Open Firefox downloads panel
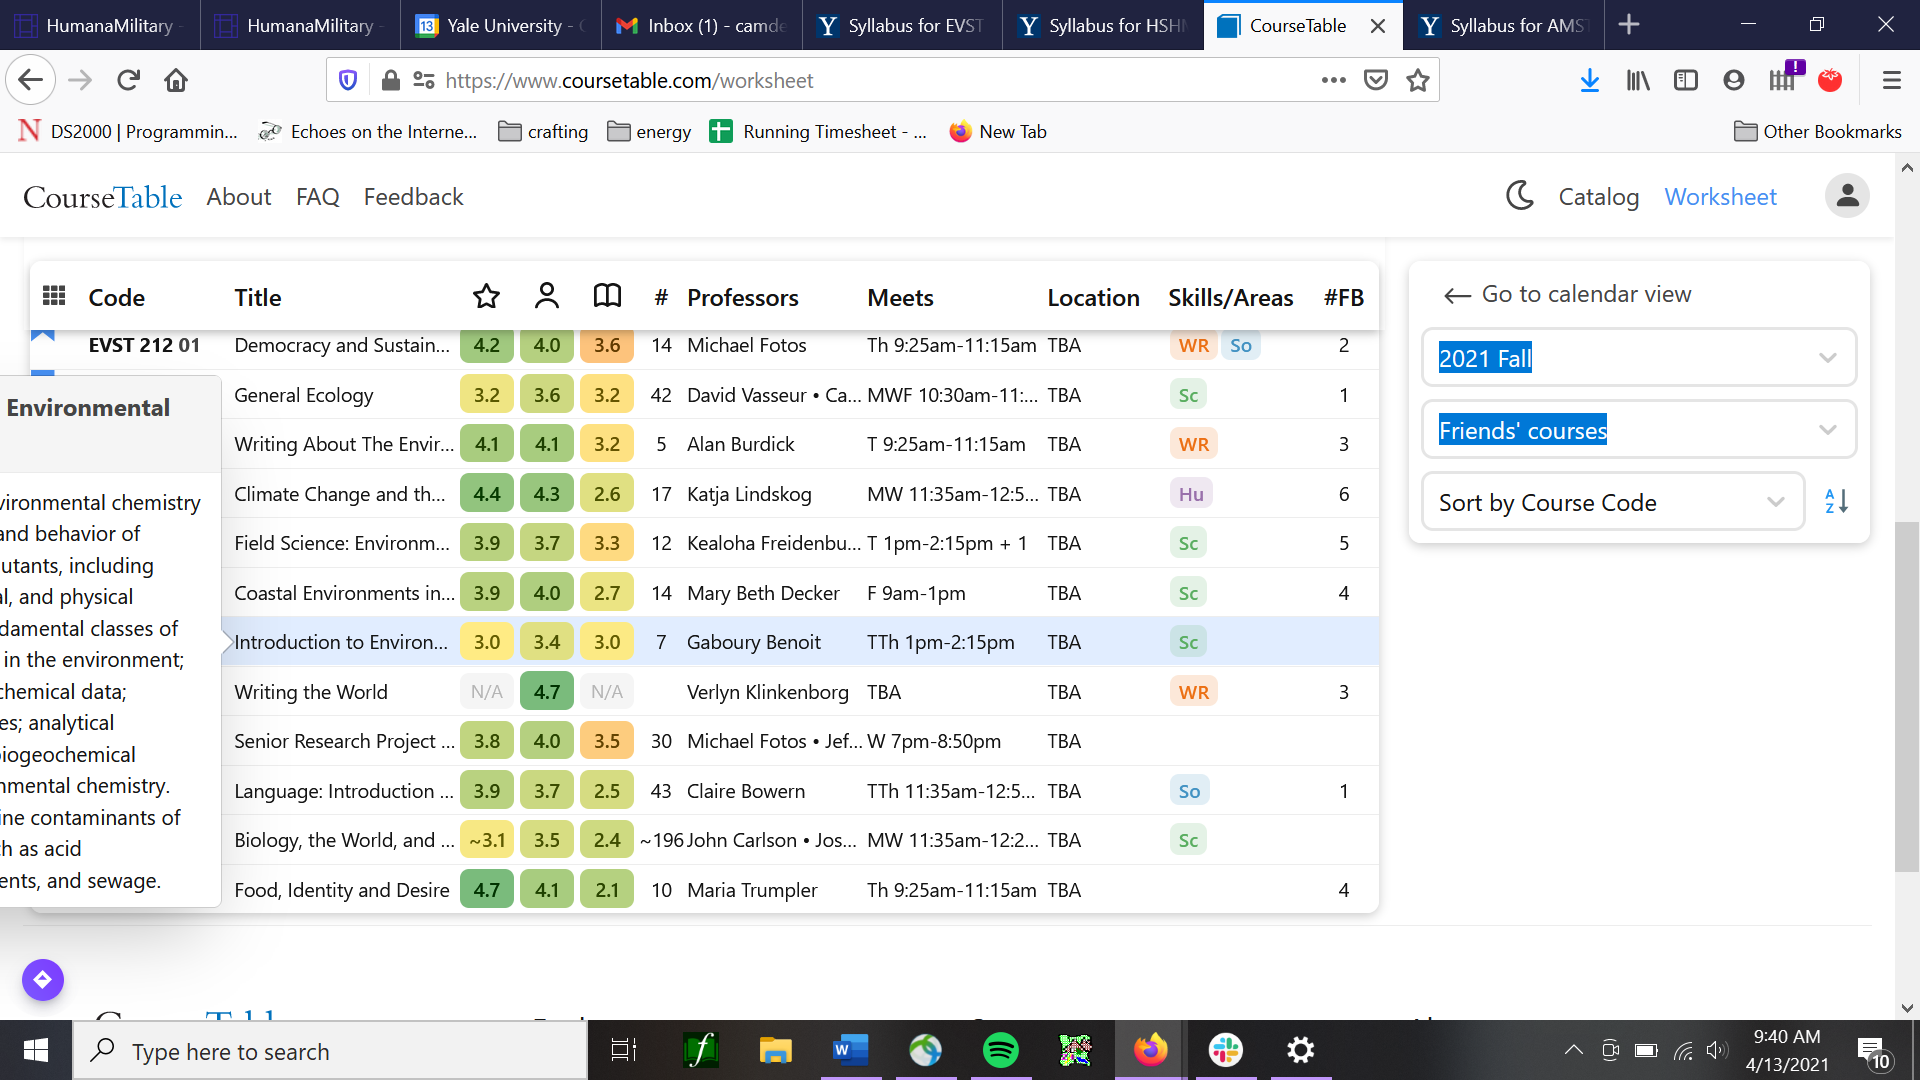Viewport: 1920px width, 1080px height. [x=1589, y=80]
